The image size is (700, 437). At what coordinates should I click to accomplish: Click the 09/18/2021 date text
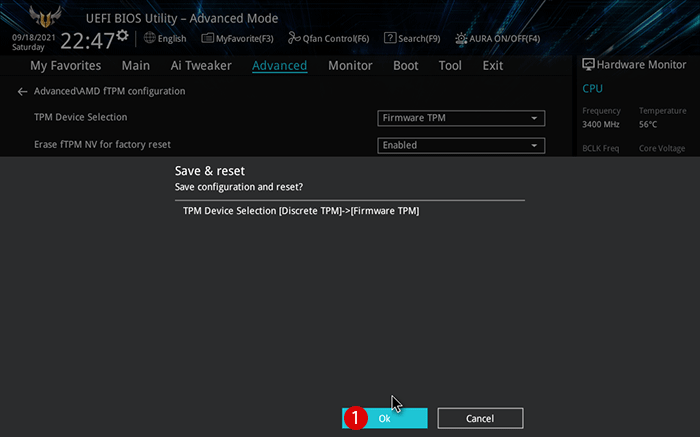click(33, 37)
